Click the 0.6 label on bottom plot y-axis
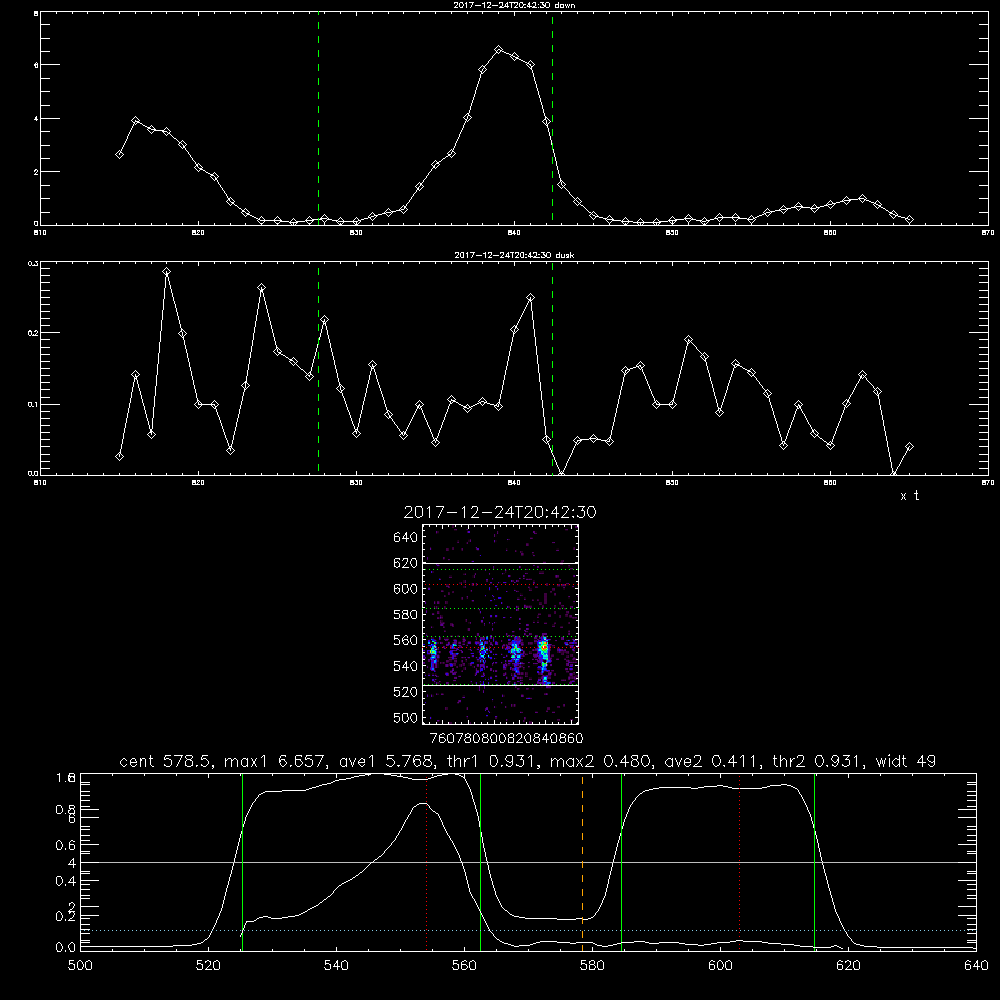 (x=66, y=845)
